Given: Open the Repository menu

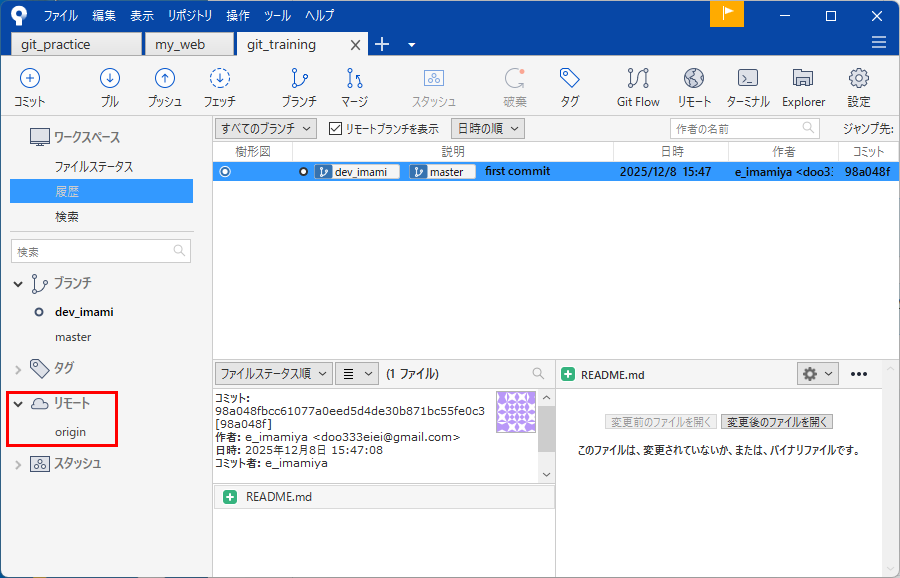Looking at the screenshot, I should (190, 16).
